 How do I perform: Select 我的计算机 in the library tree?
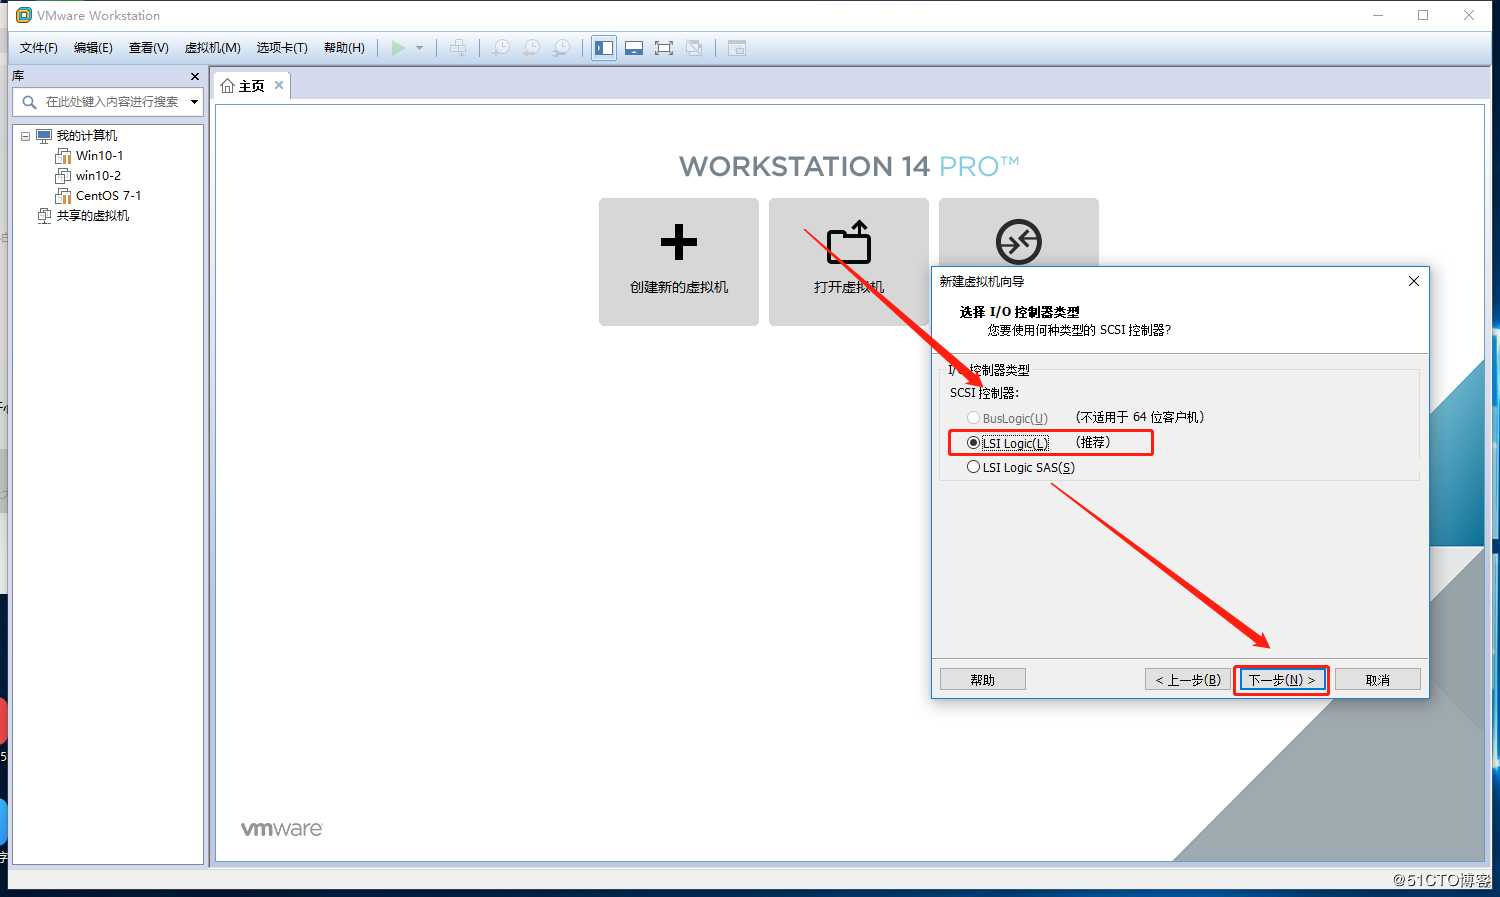pyautogui.click(x=87, y=136)
